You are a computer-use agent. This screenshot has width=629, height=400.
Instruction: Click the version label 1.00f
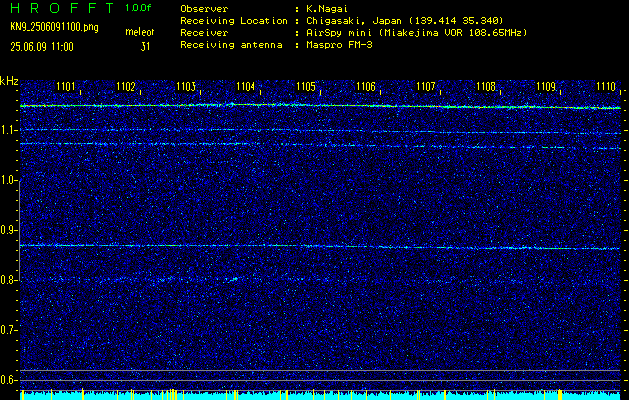138,8
